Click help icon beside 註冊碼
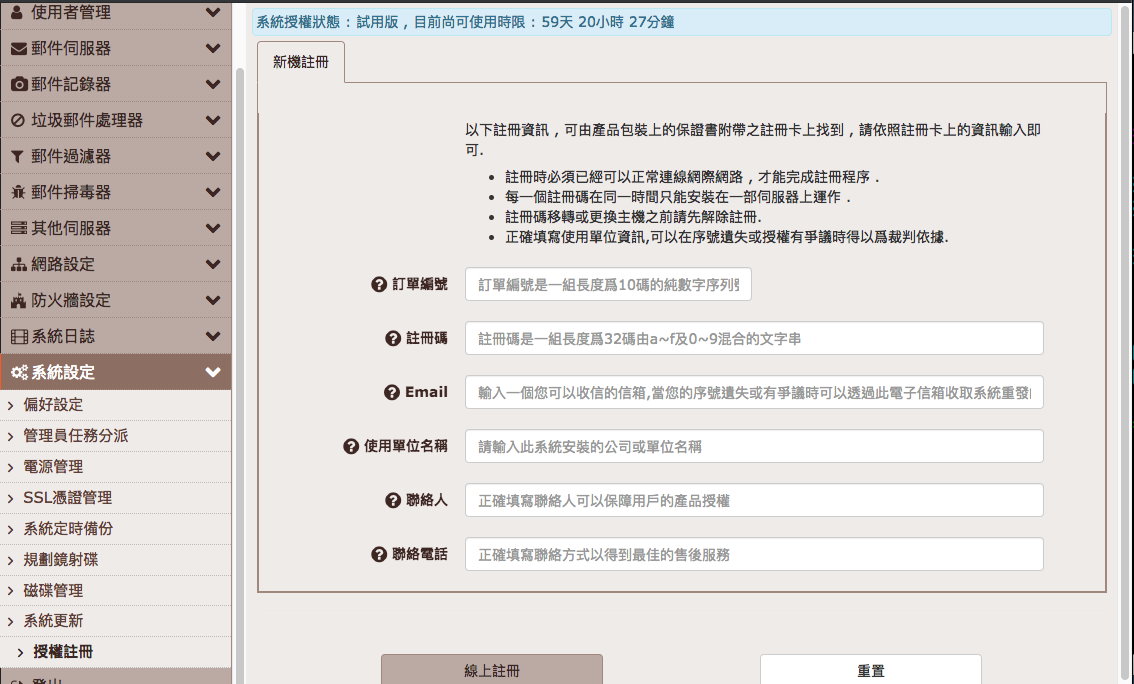 393,338
